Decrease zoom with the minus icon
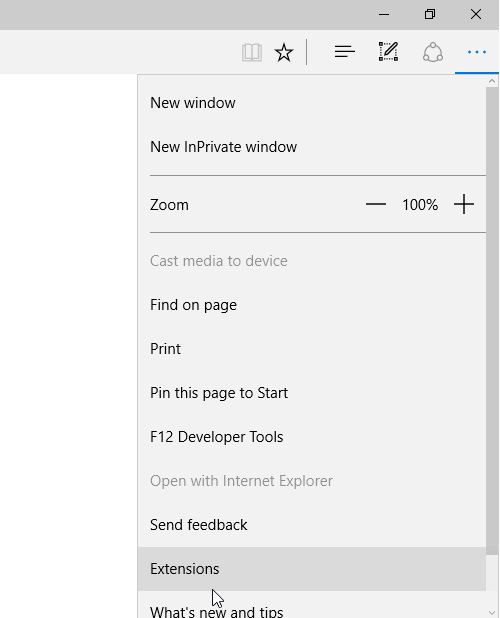500x618 pixels. point(376,205)
